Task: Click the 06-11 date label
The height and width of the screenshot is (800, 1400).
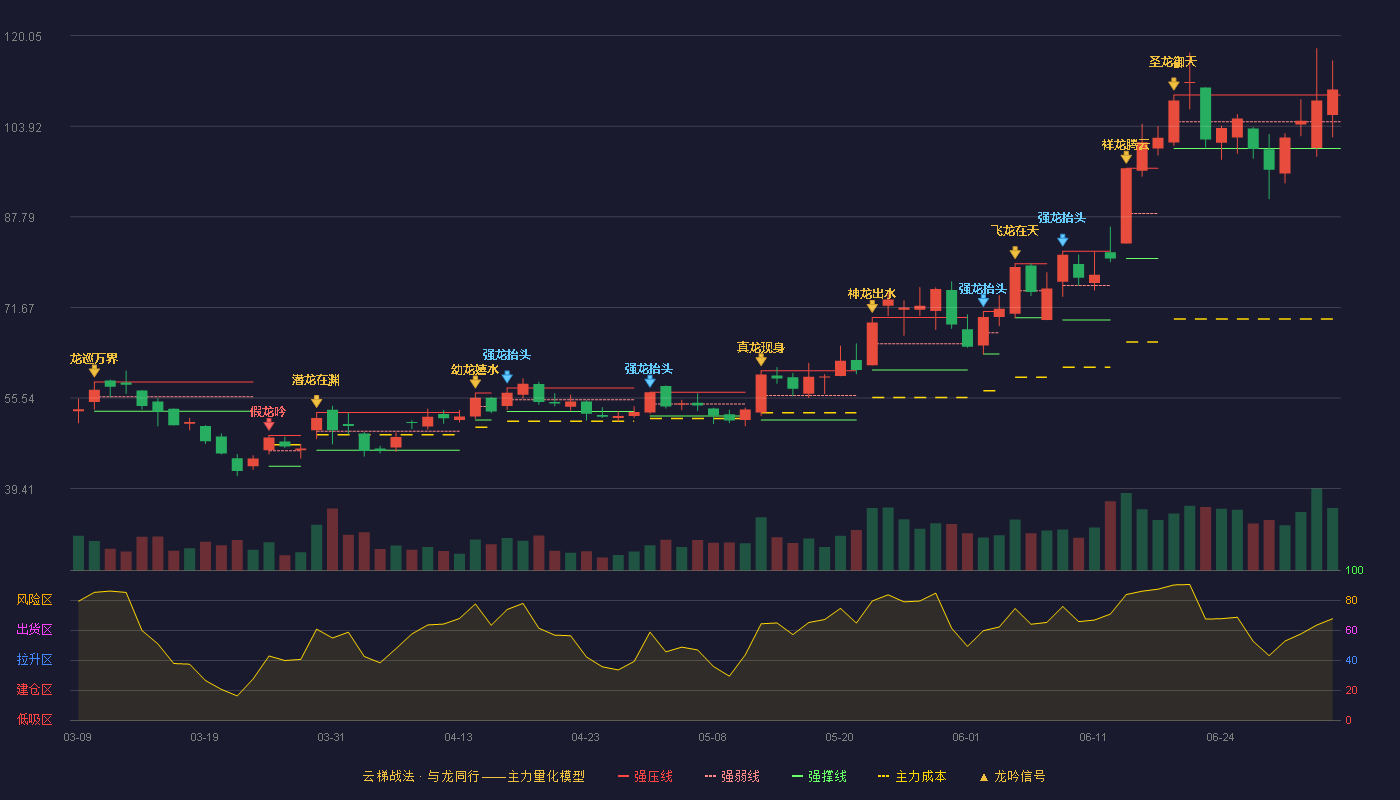Action: [1093, 737]
